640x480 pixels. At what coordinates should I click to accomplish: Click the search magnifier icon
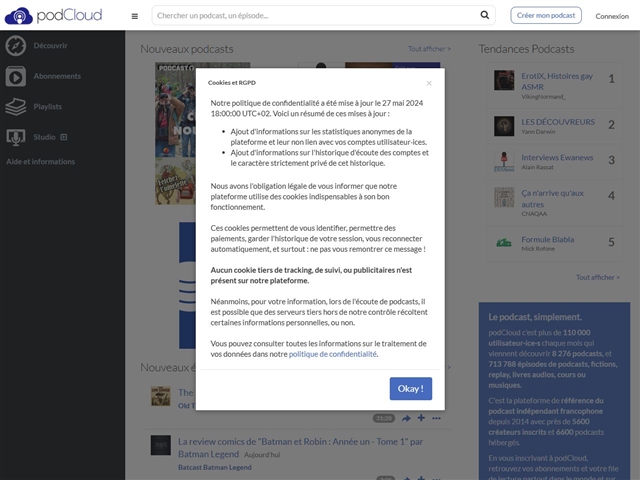click(485, 16)
